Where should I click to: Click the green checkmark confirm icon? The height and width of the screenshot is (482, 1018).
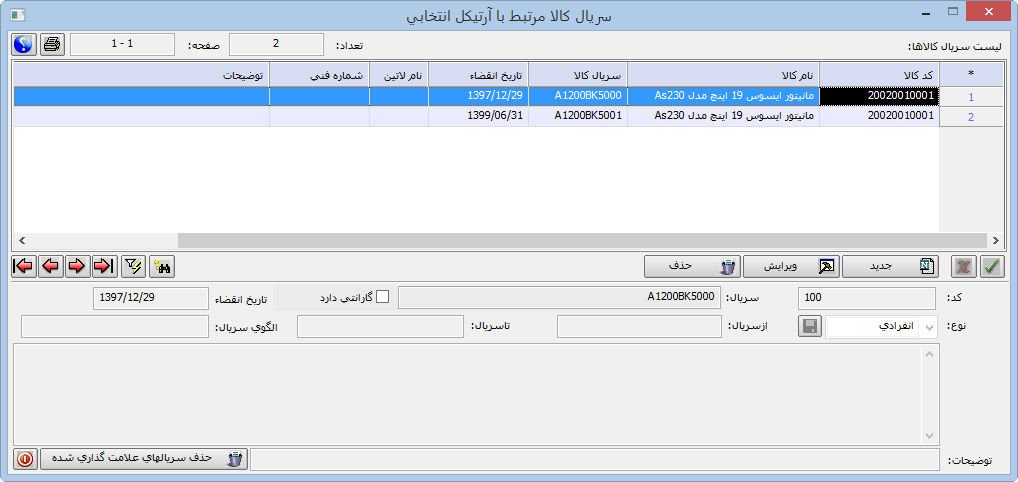coord(991,266)
